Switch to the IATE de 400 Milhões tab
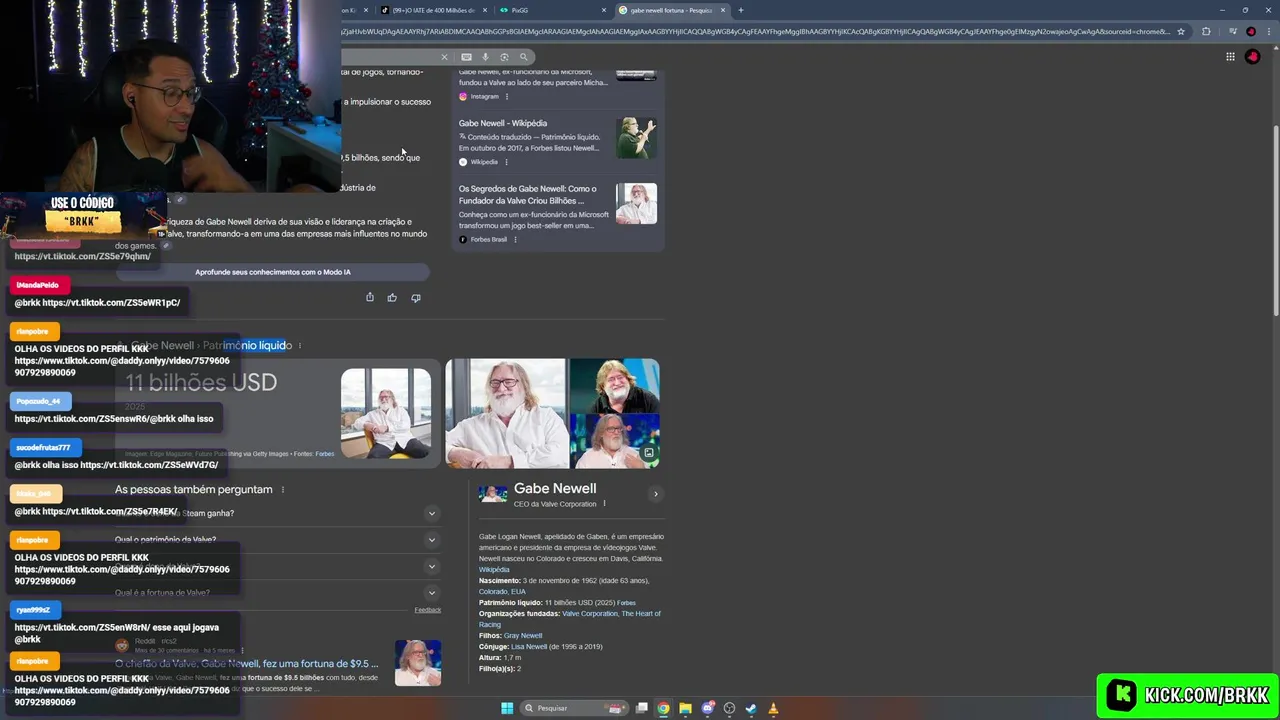 (x=433, y=10)
